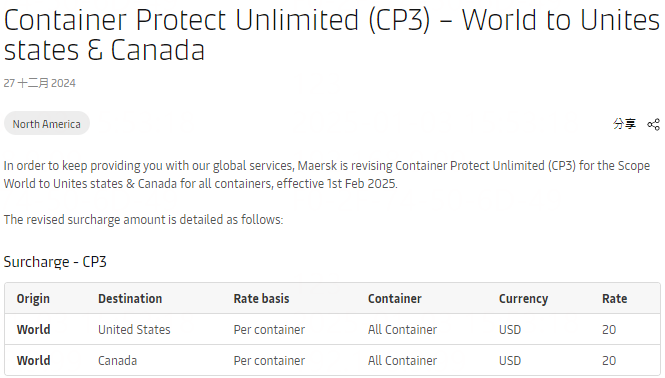
Task: Click World in the Canada row
Action: (x=34, y=361)
